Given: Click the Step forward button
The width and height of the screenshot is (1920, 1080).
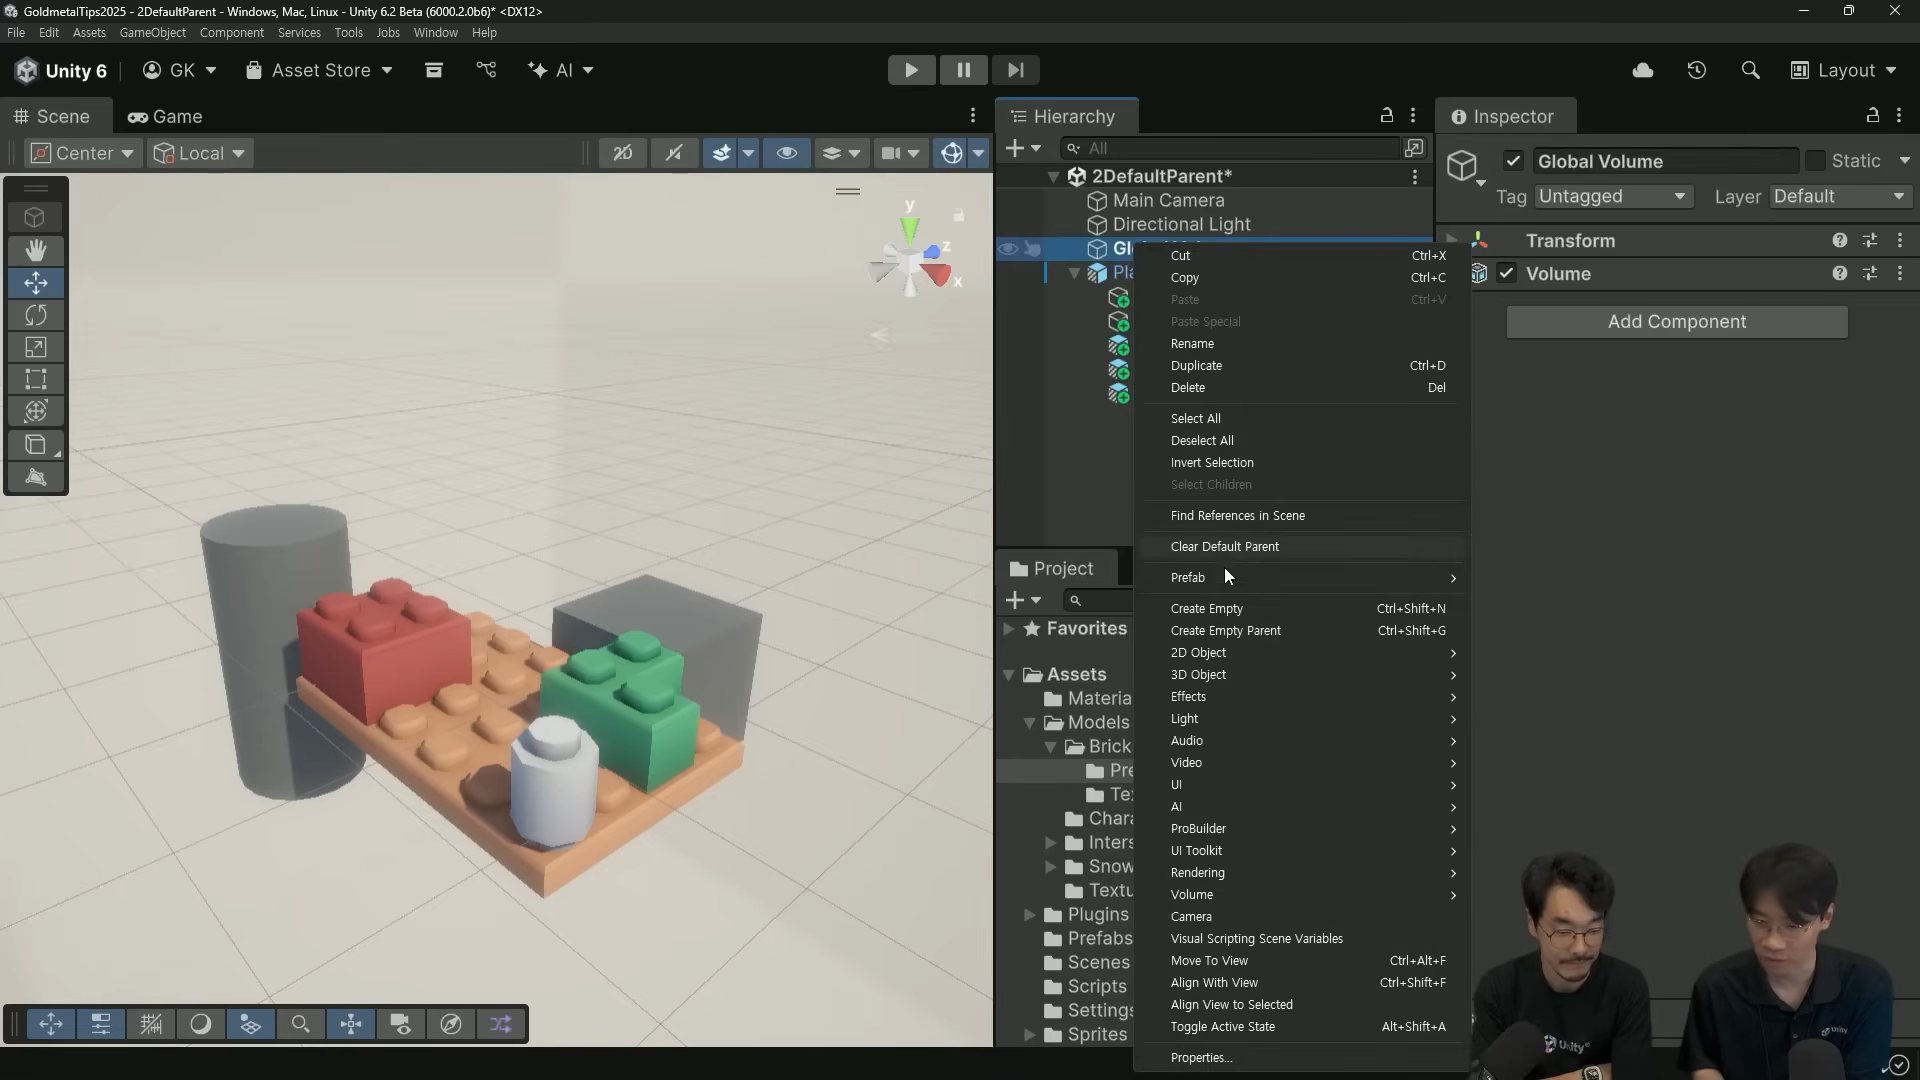Looking at the screenshot, I should click(1015, 70).
